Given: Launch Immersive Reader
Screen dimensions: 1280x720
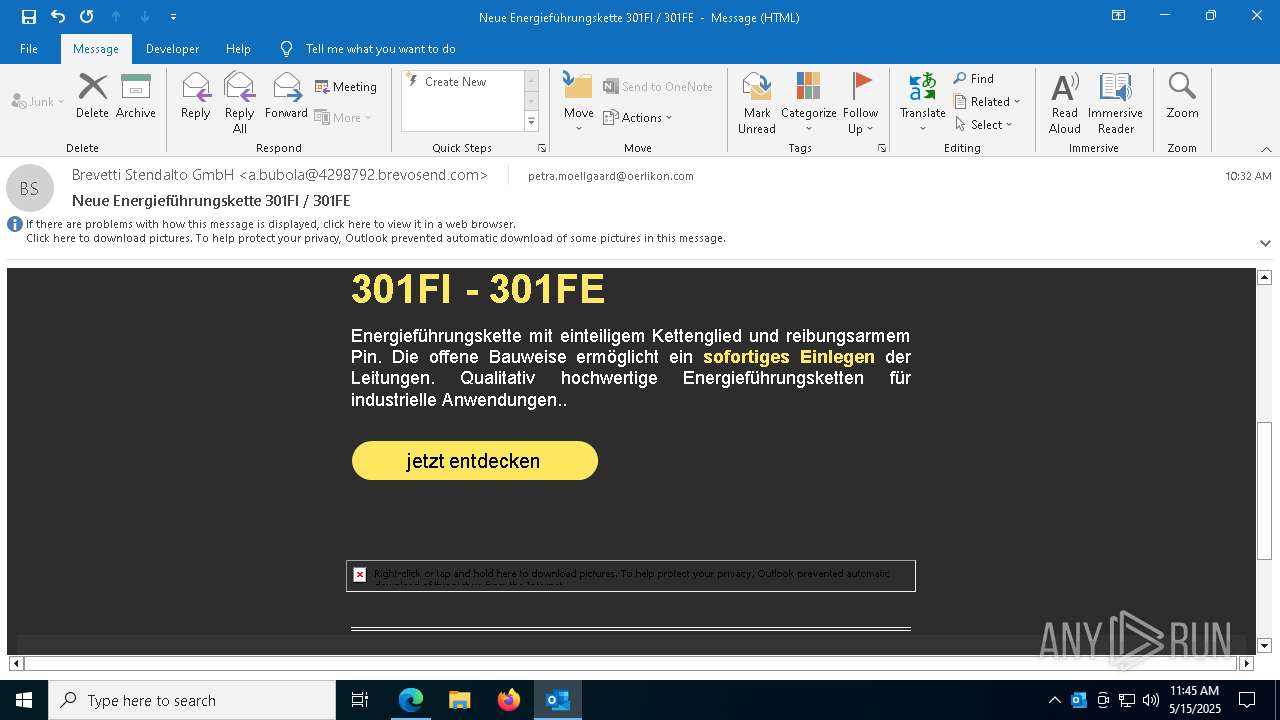Looking at the screenshot, I should point(1115,103).
